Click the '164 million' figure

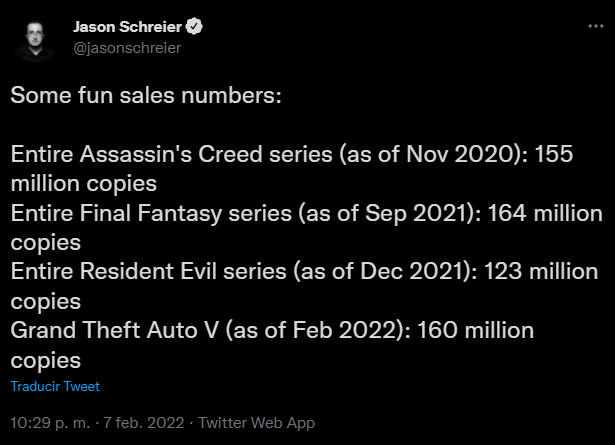point(545,213)
